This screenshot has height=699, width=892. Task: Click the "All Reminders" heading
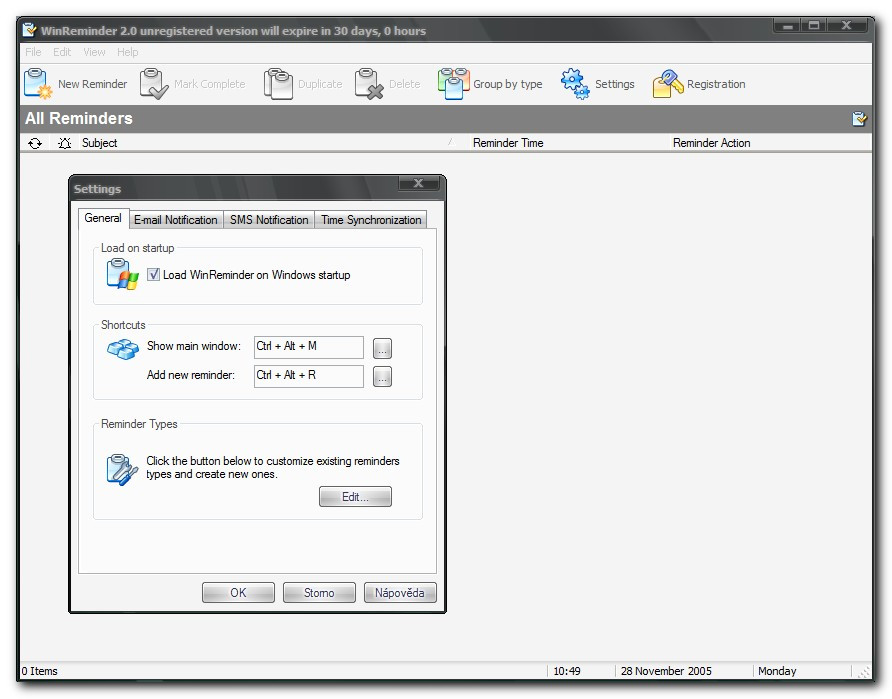click(x=79, y=118)
